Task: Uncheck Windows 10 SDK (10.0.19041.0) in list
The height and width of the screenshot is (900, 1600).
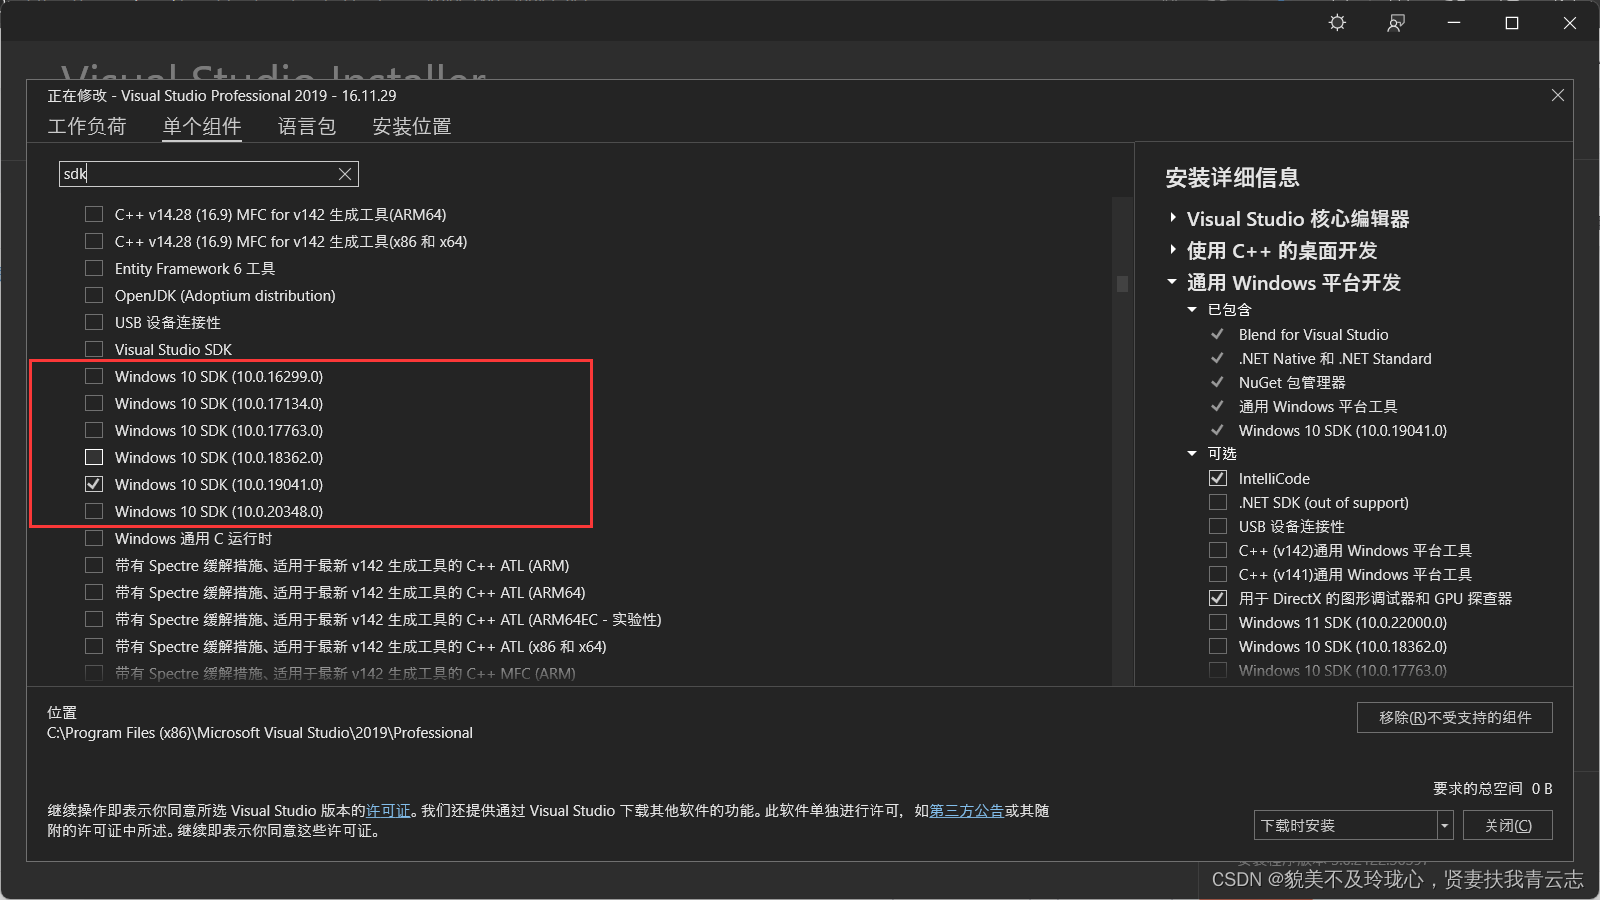Action: point(94,484)
